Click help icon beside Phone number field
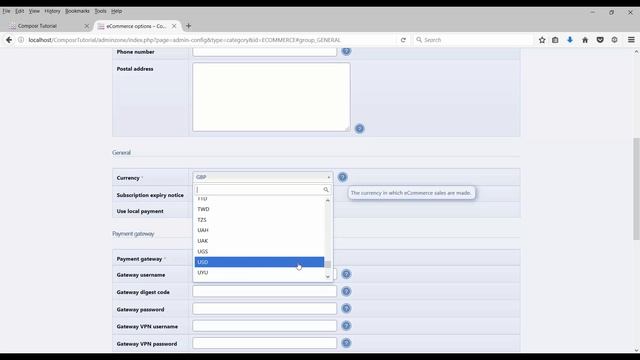The height and width of the screenshot is (360, 640). click(347, 51)
